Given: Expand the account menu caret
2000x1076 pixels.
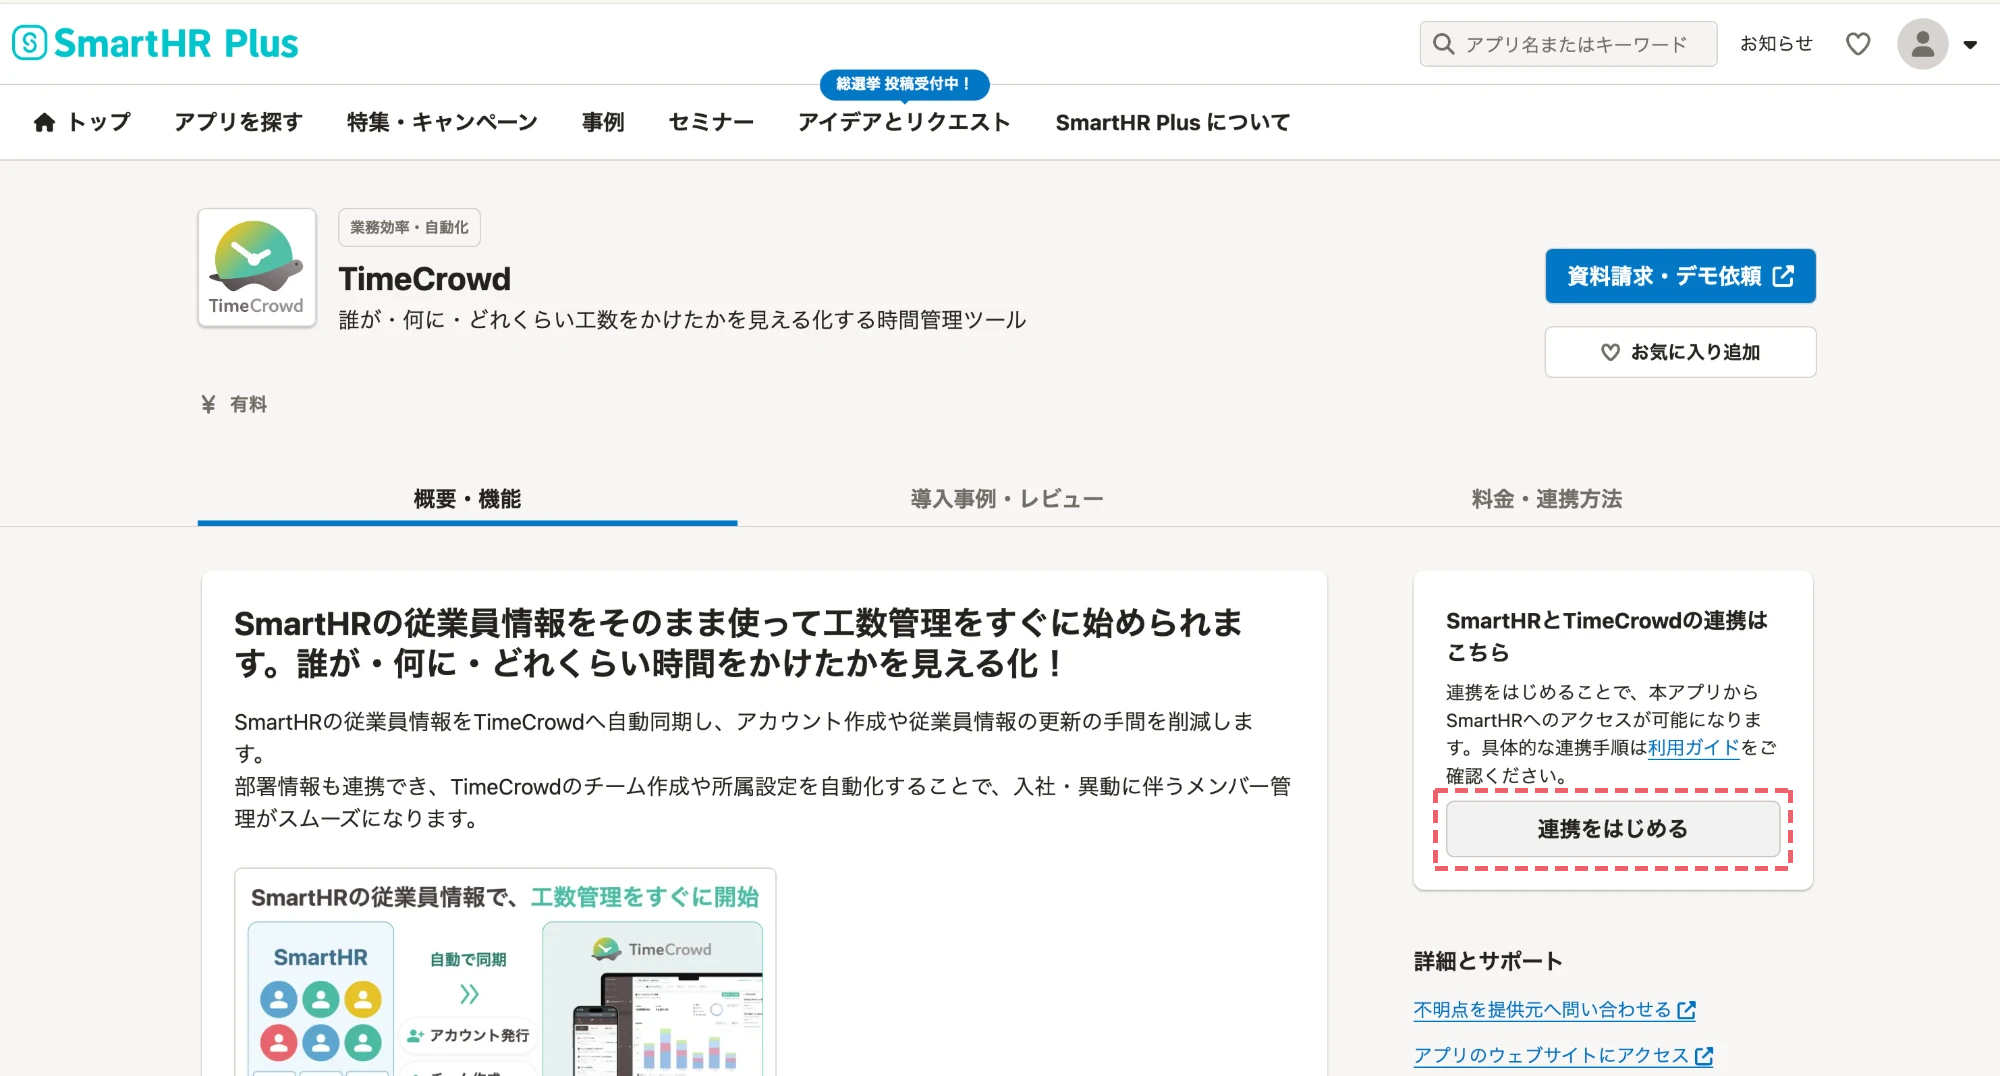Looking at the screenshot, I should [1970, 44].
